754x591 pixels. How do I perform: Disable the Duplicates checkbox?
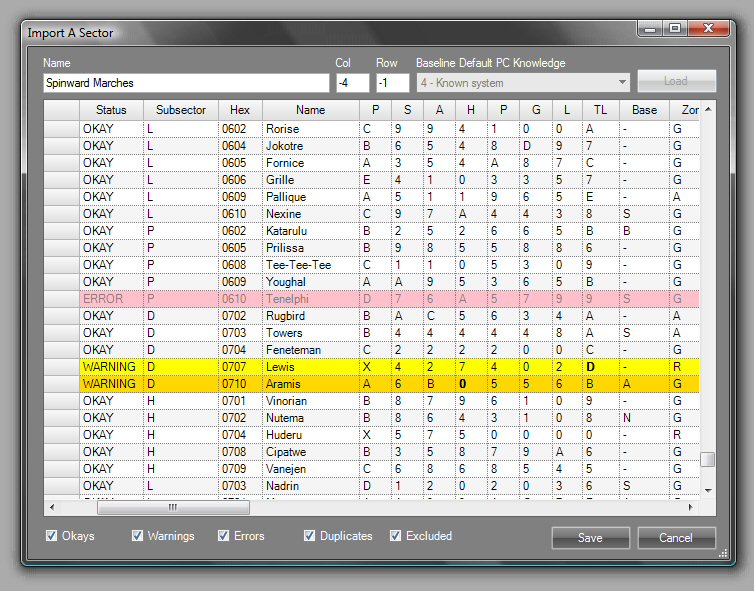310,536
